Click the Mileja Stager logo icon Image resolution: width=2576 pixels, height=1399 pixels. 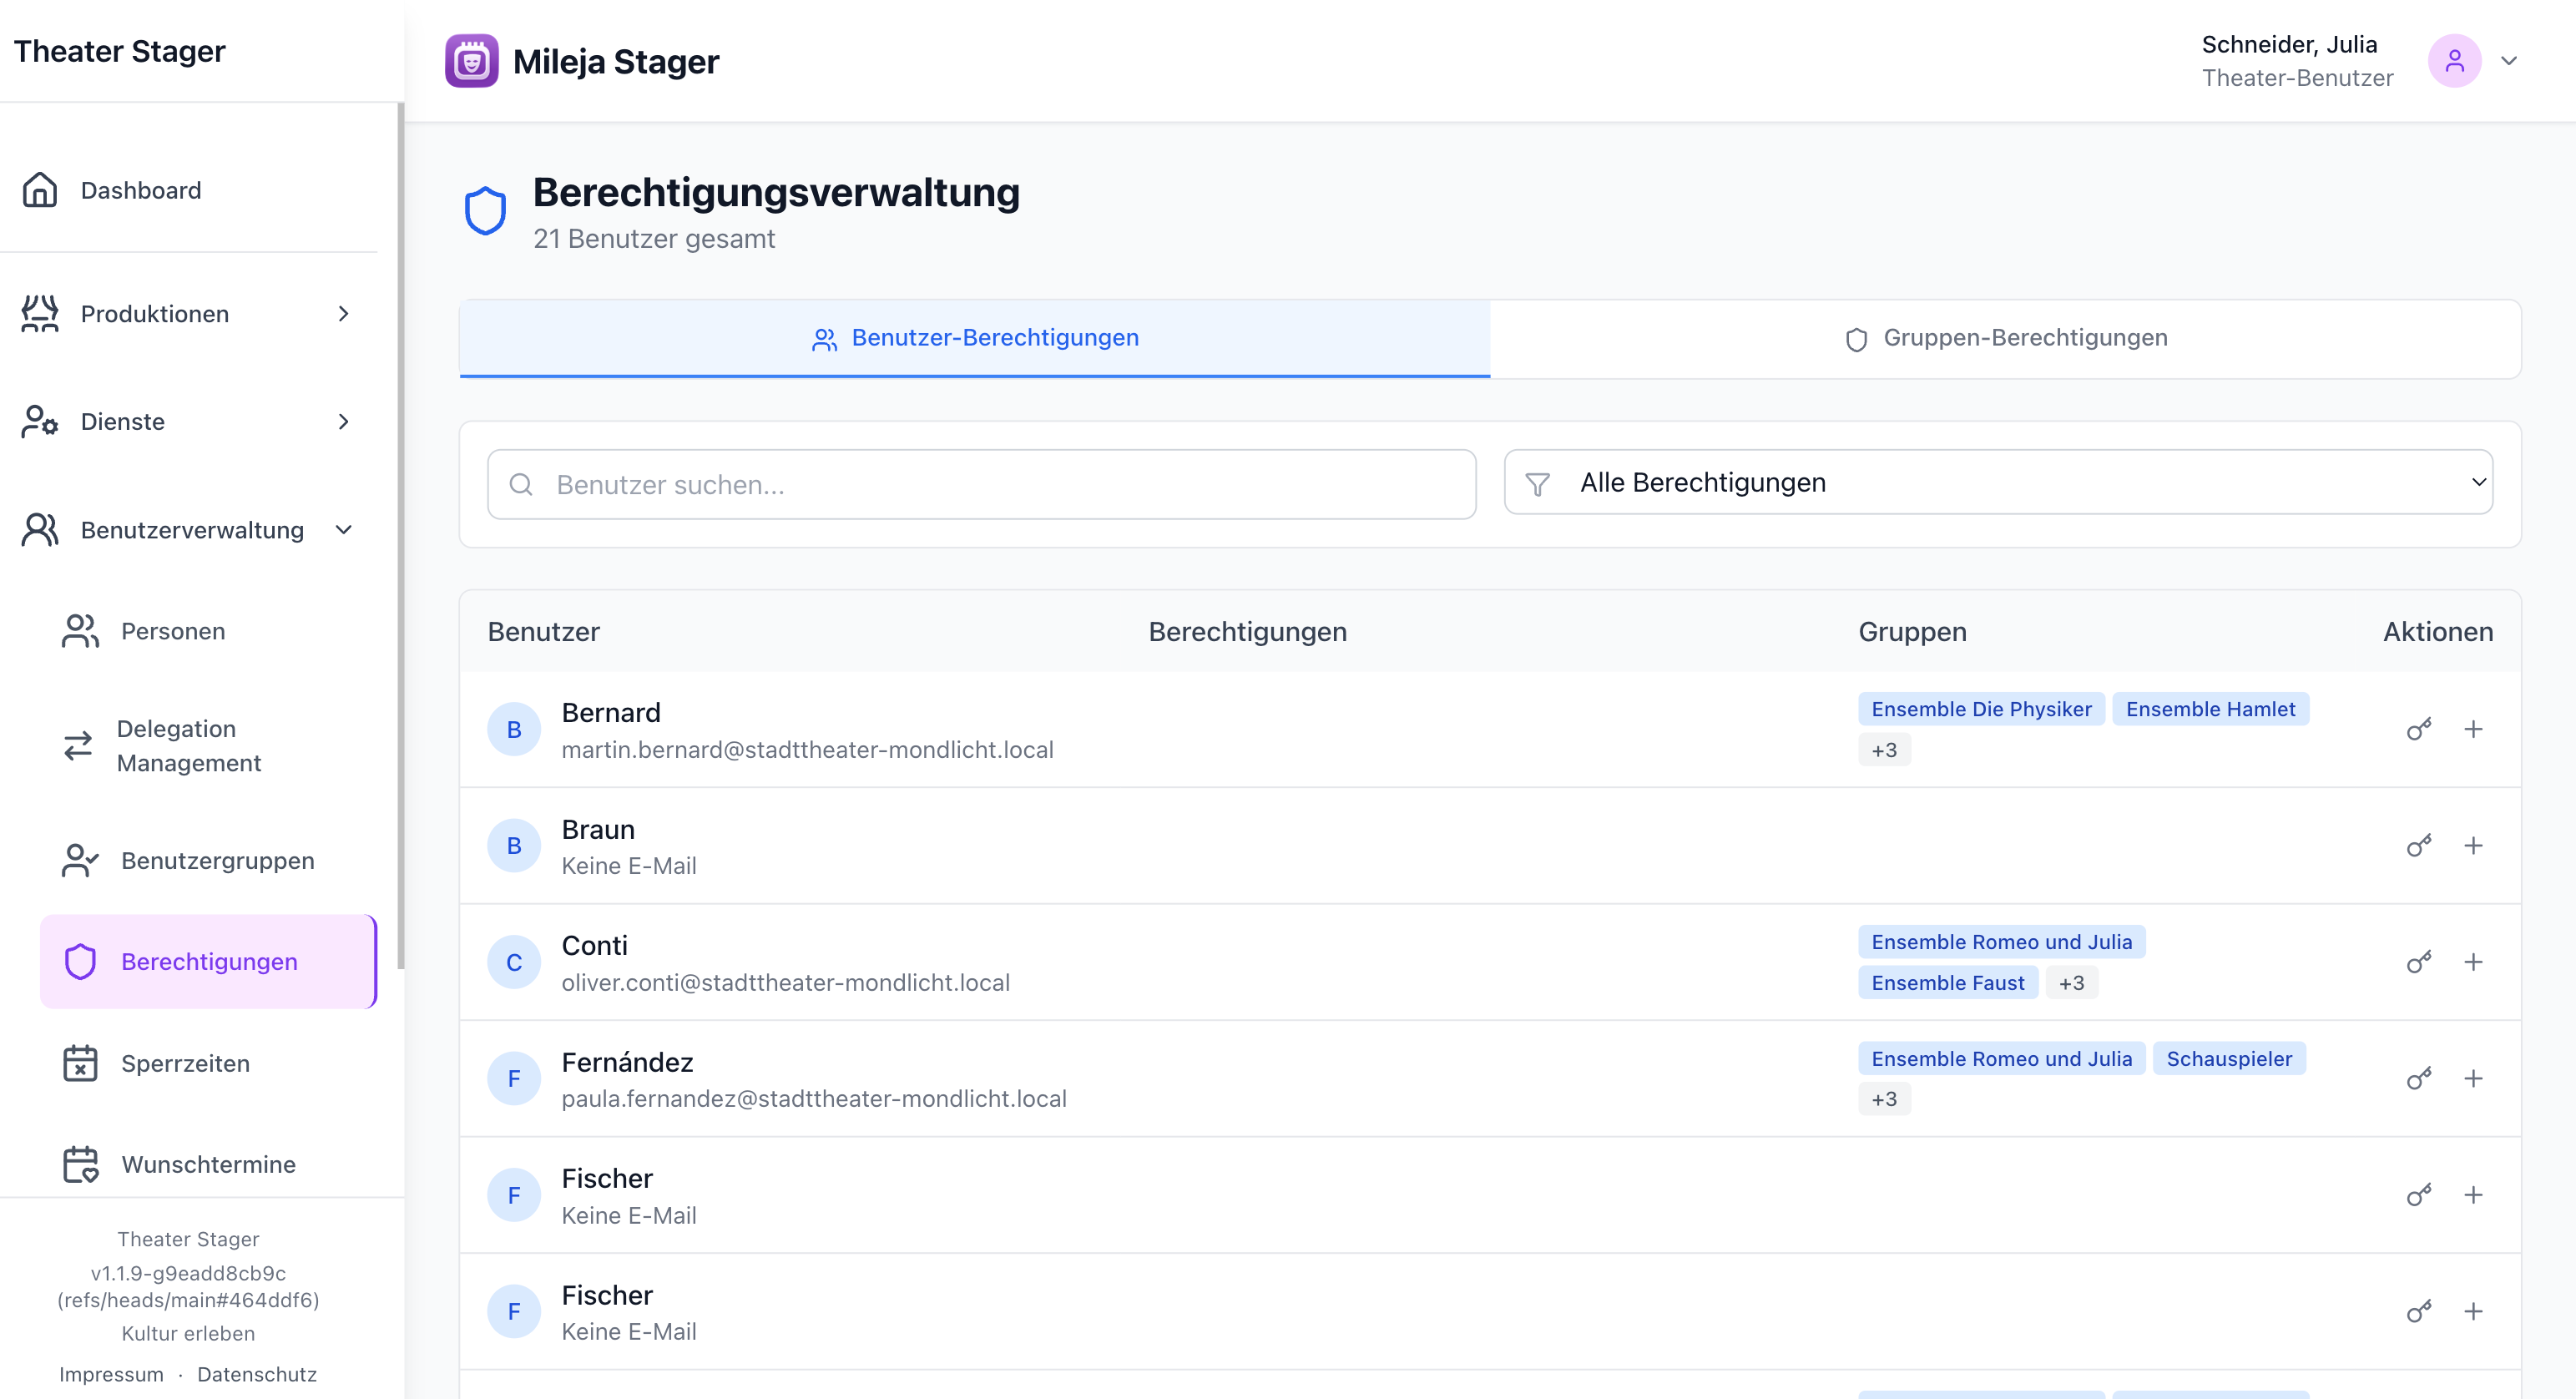coord(471,61)
